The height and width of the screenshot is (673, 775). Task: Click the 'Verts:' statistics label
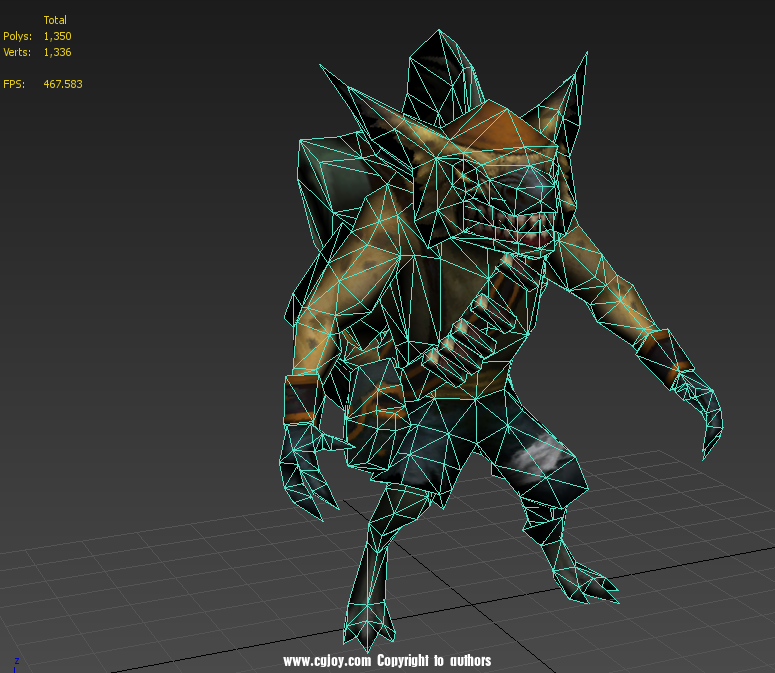click(17, 52)
